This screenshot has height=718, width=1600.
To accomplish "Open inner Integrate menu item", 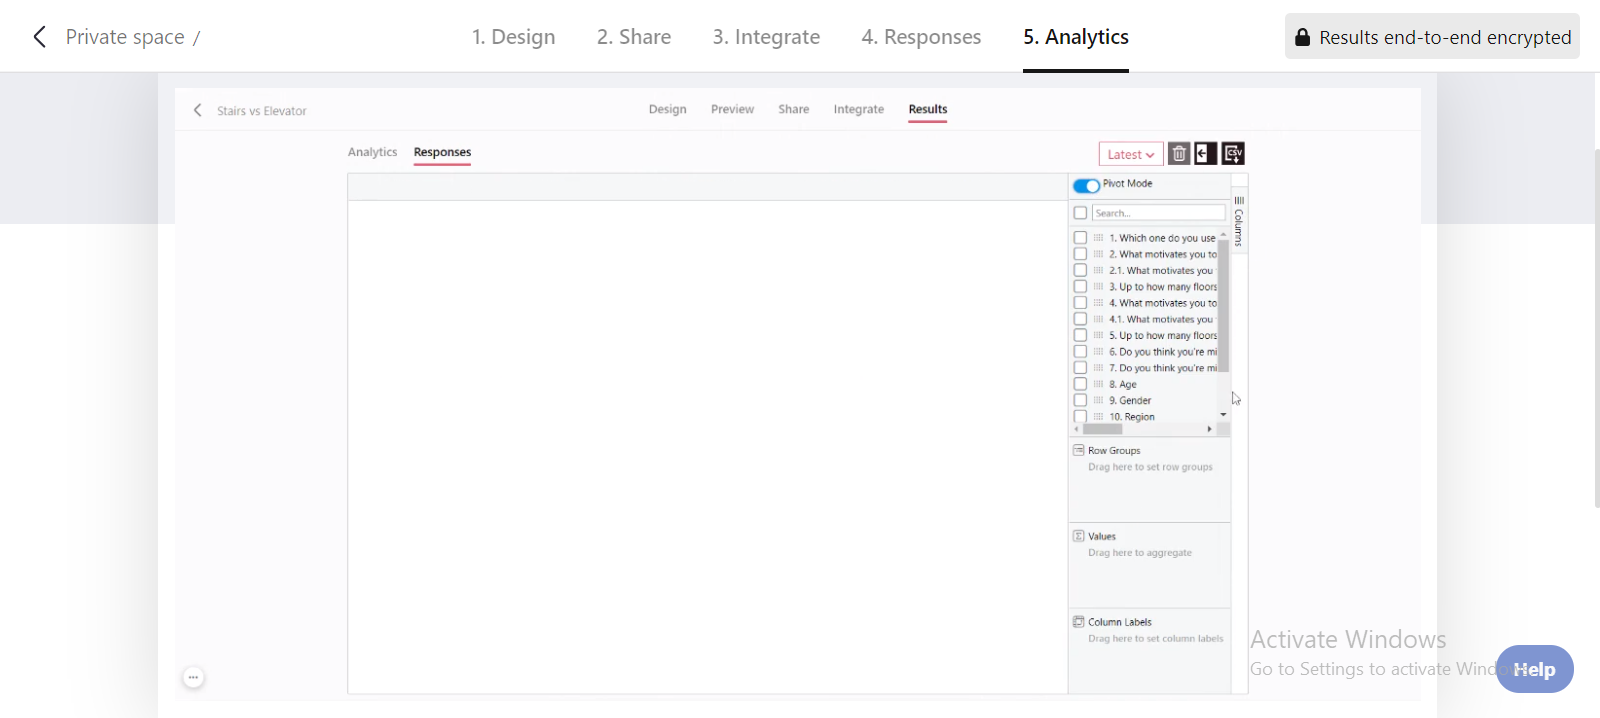I will pos(859,109).
